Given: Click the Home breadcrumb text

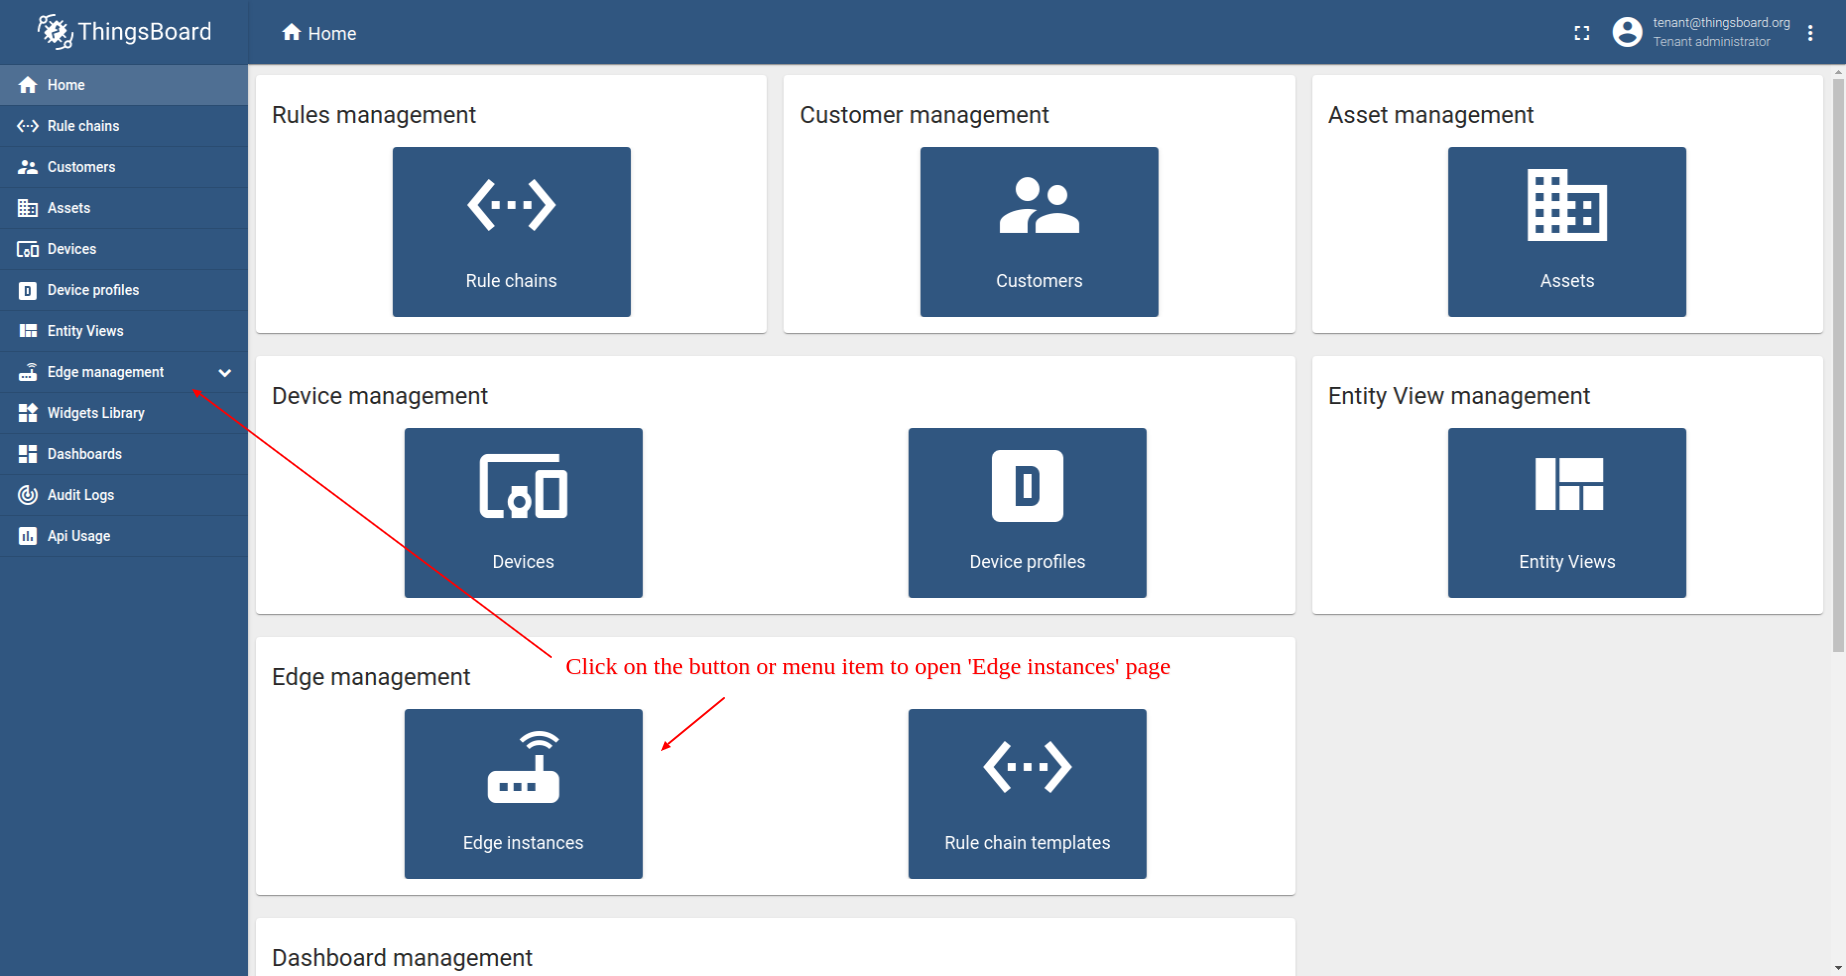Looking at the screenshot, I should coord(332,34).
